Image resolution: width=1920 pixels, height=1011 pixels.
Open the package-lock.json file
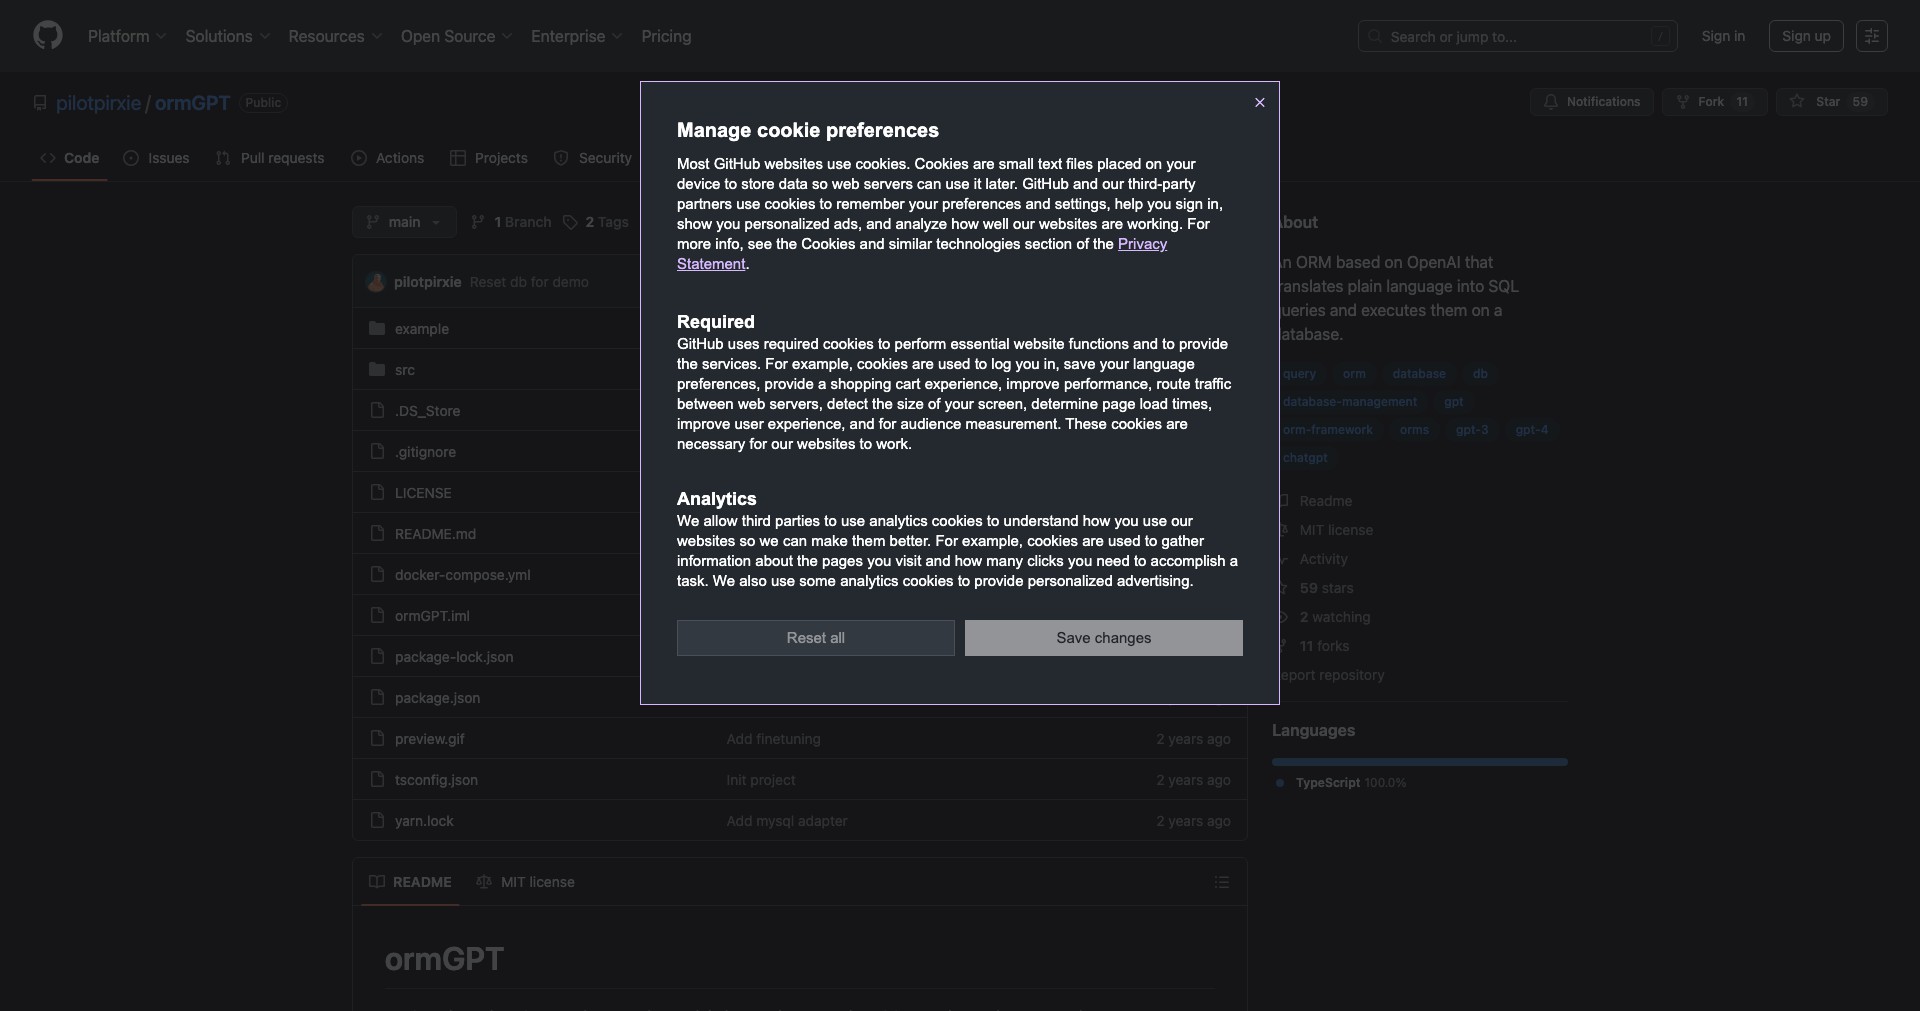(x=454, y=657)
